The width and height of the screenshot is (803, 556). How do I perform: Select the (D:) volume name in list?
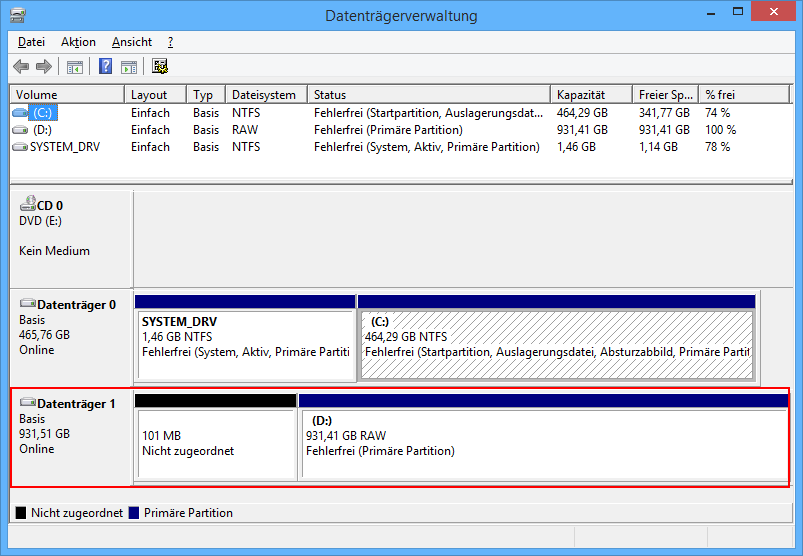tap(43, 130)
